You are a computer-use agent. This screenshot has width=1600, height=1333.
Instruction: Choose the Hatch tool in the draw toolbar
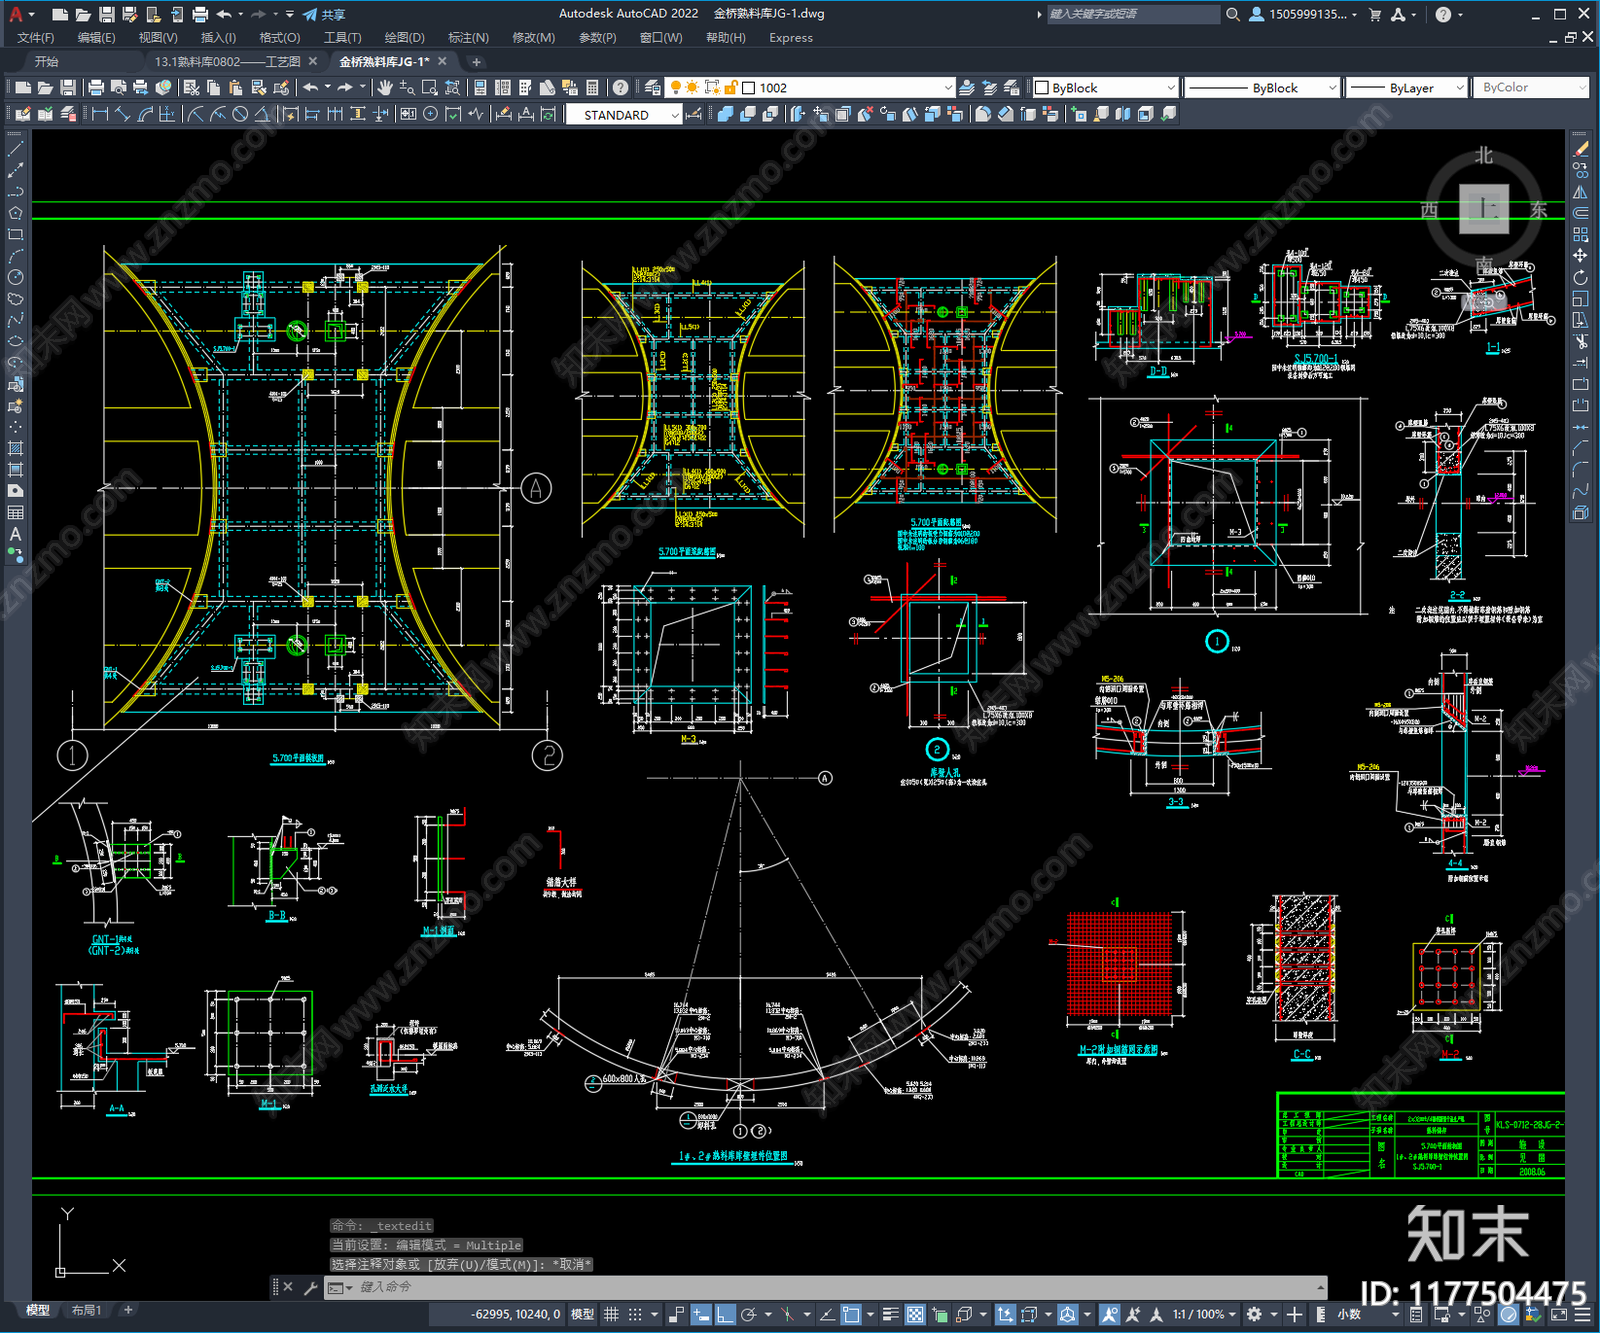(x=15, y=448)
